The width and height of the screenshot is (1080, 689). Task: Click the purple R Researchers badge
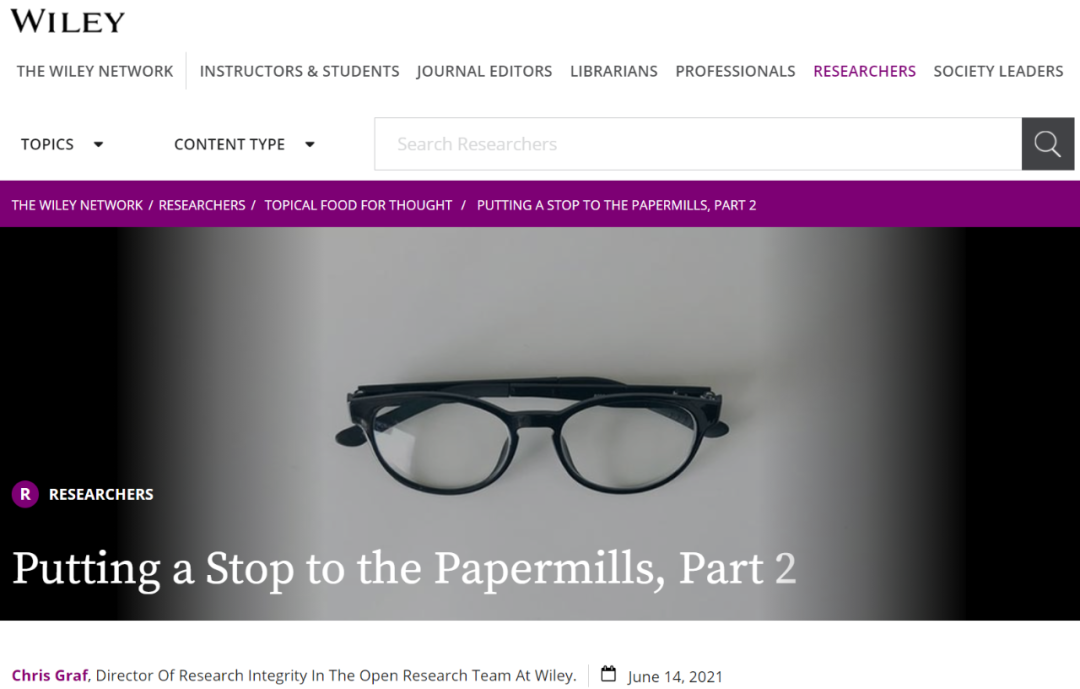point(25,494)
